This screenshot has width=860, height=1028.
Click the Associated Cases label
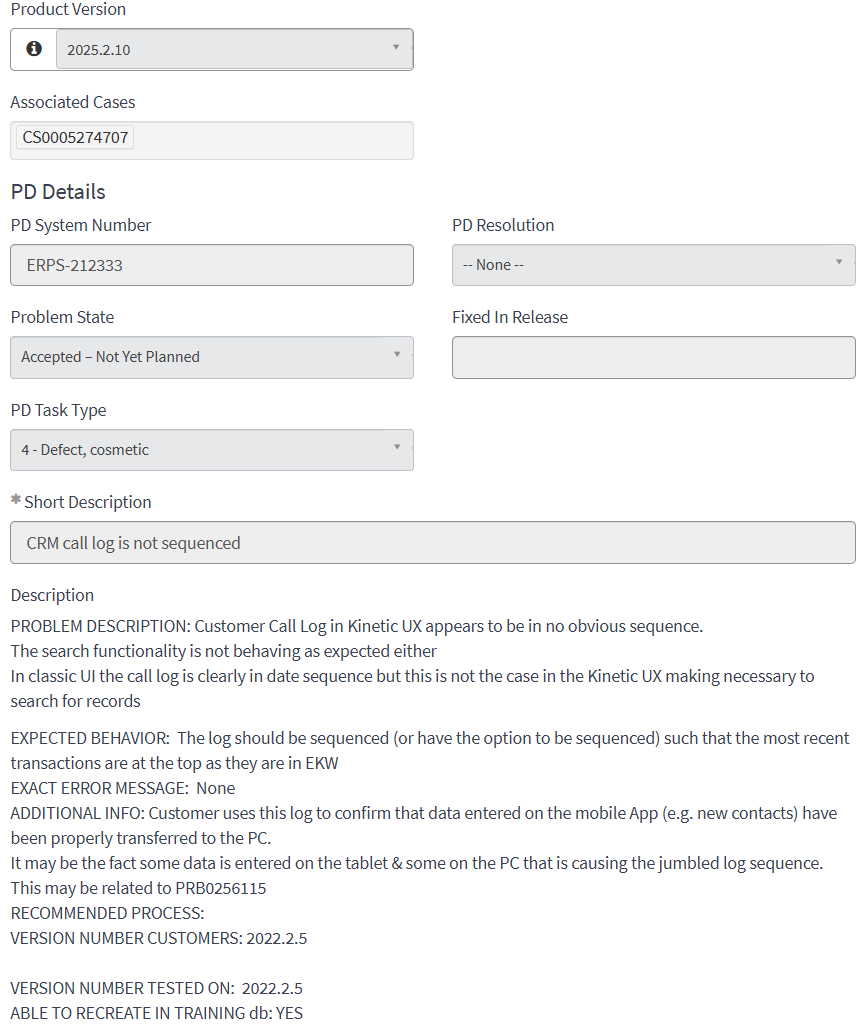tap(73, 102)
